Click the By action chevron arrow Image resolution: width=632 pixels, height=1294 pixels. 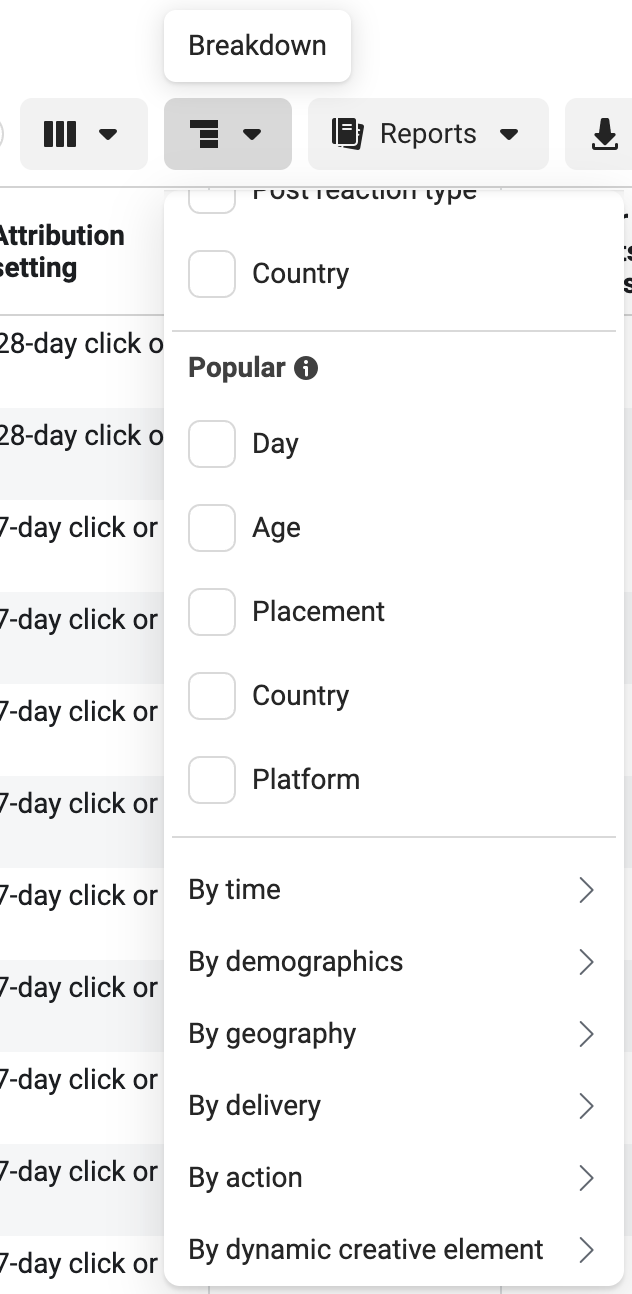(x=587, y=1178)
